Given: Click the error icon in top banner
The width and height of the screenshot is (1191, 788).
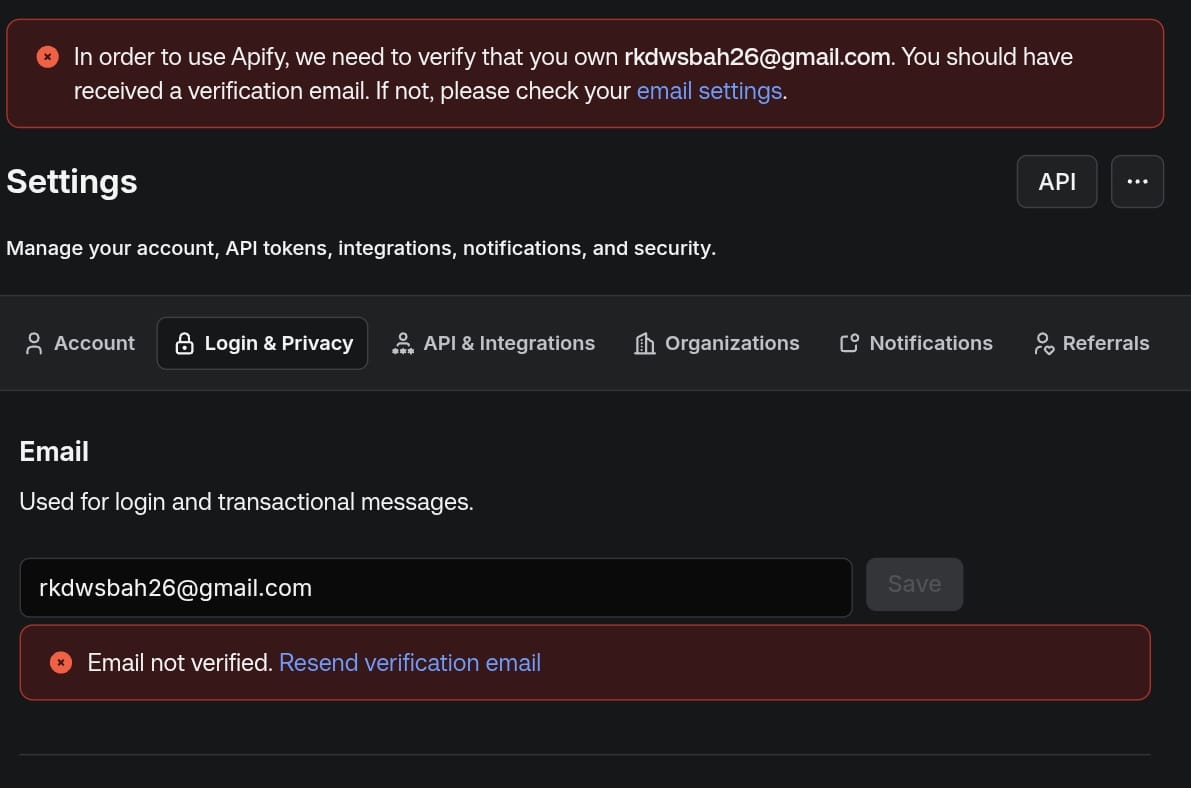Looking at the screenshot, I should tap(48, 57).
